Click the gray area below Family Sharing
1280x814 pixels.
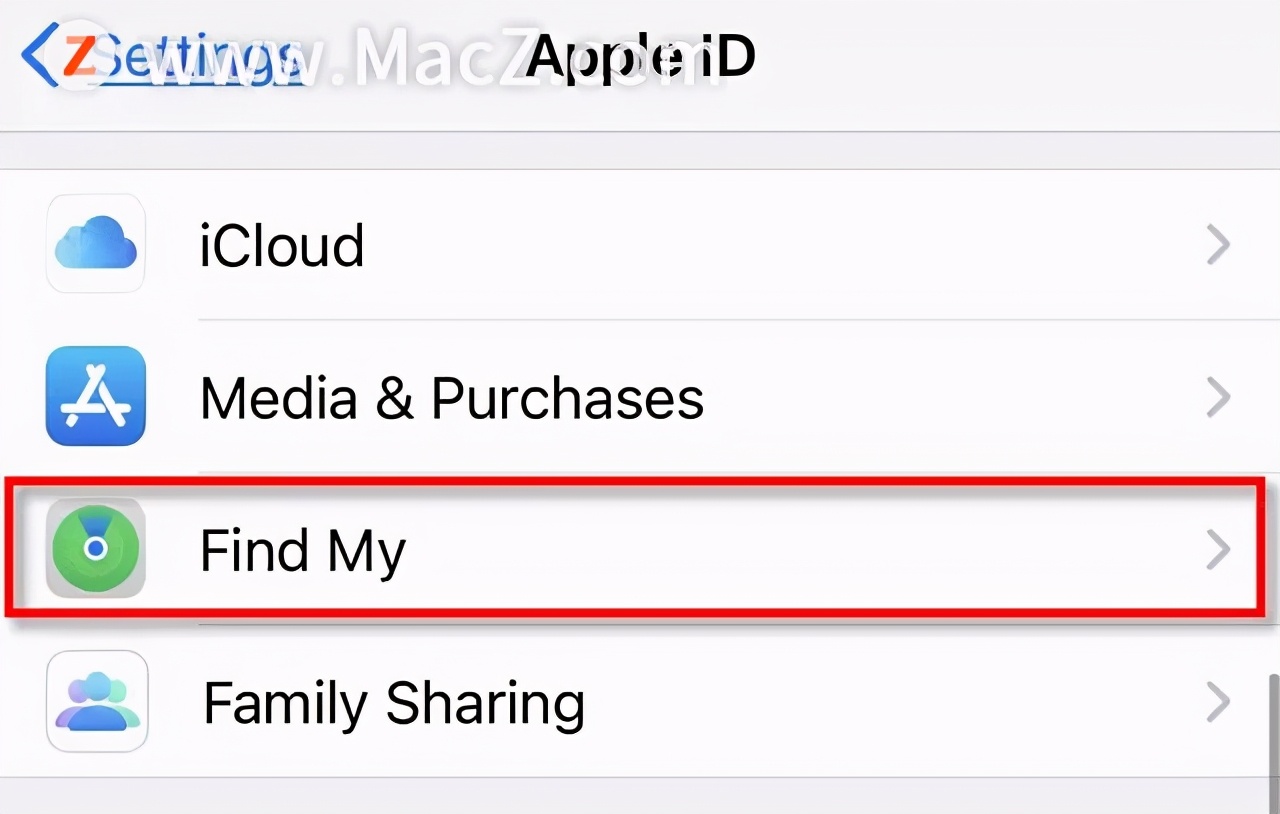click(x=640, y=796)
